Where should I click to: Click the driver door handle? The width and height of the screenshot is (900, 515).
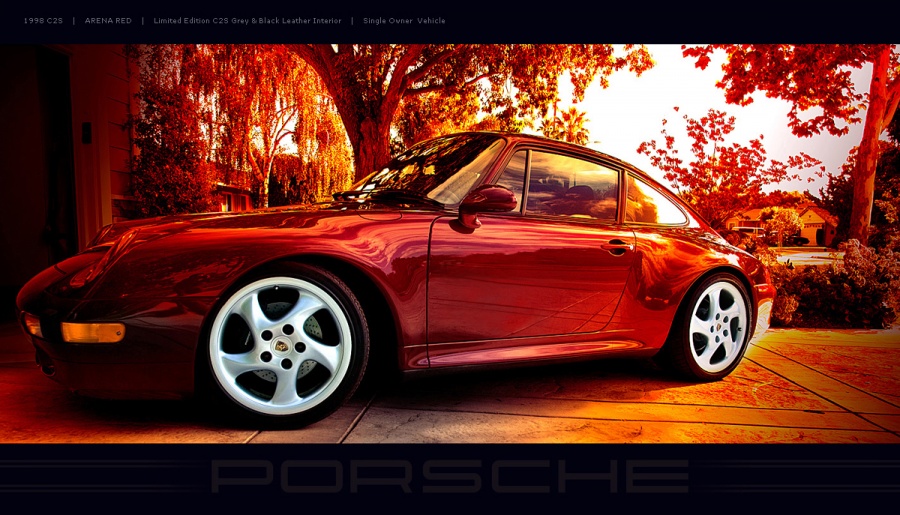(618, 245)
